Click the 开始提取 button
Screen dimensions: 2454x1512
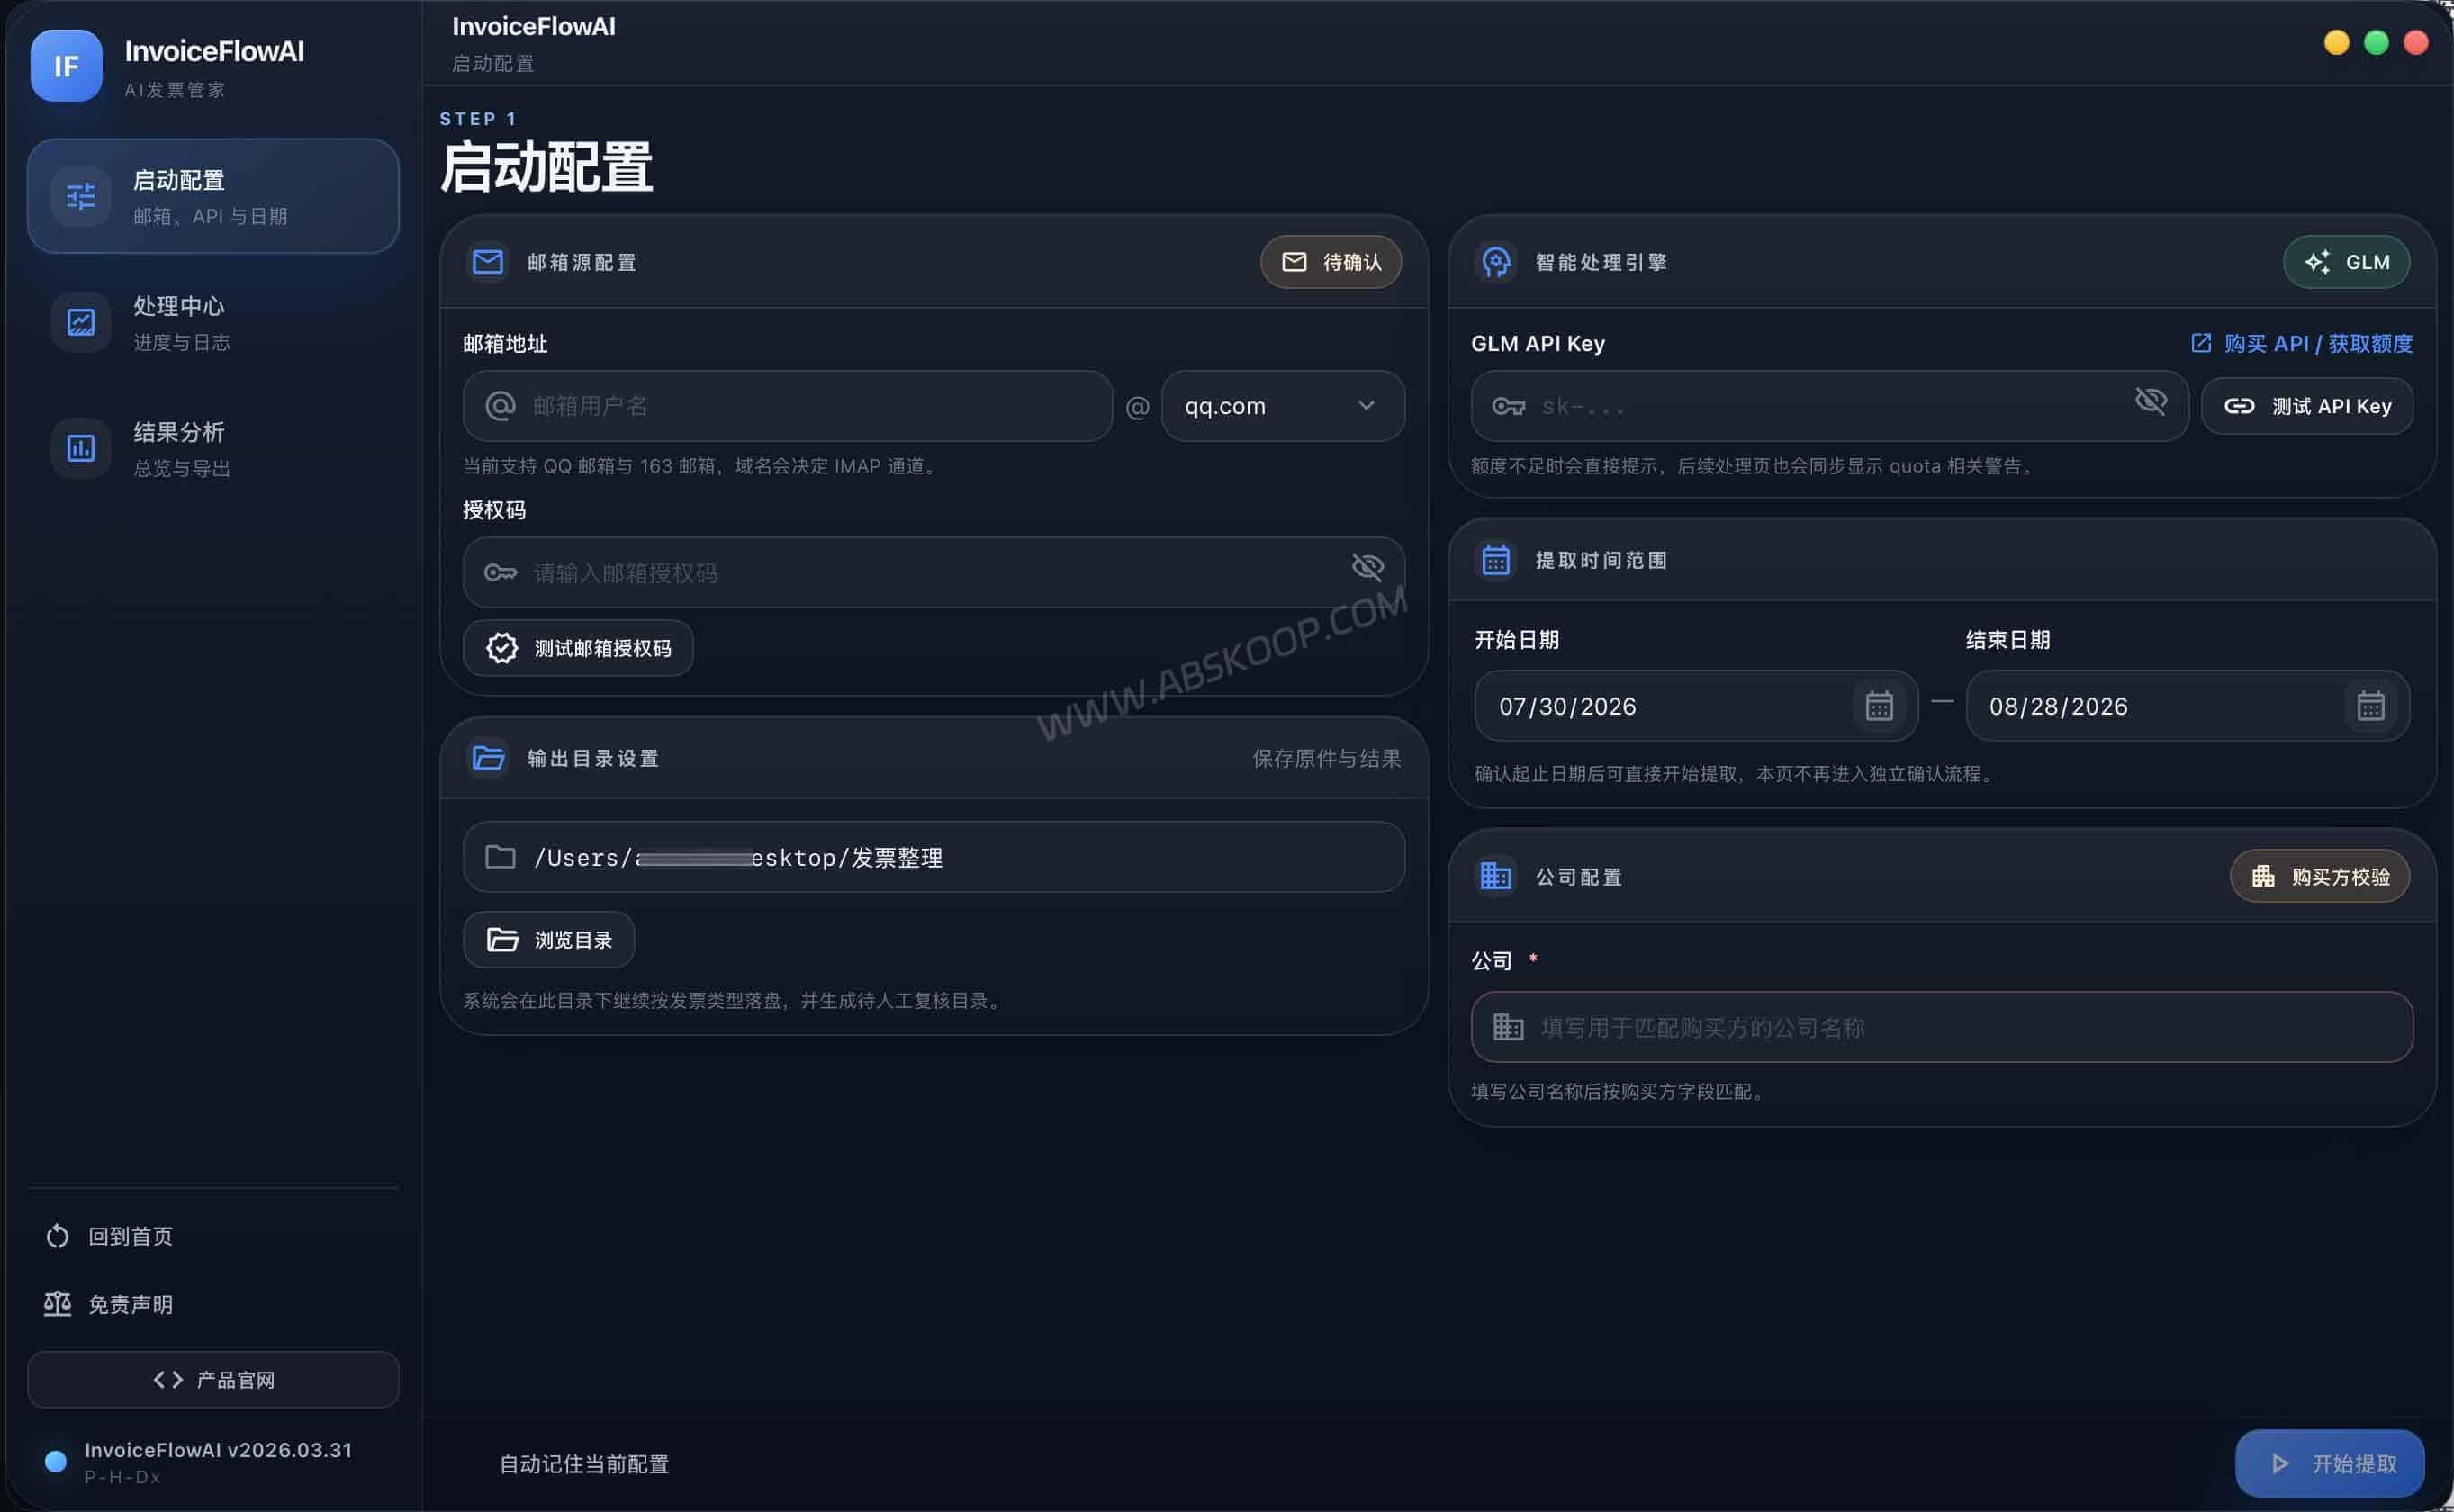click(2330, 1464)
